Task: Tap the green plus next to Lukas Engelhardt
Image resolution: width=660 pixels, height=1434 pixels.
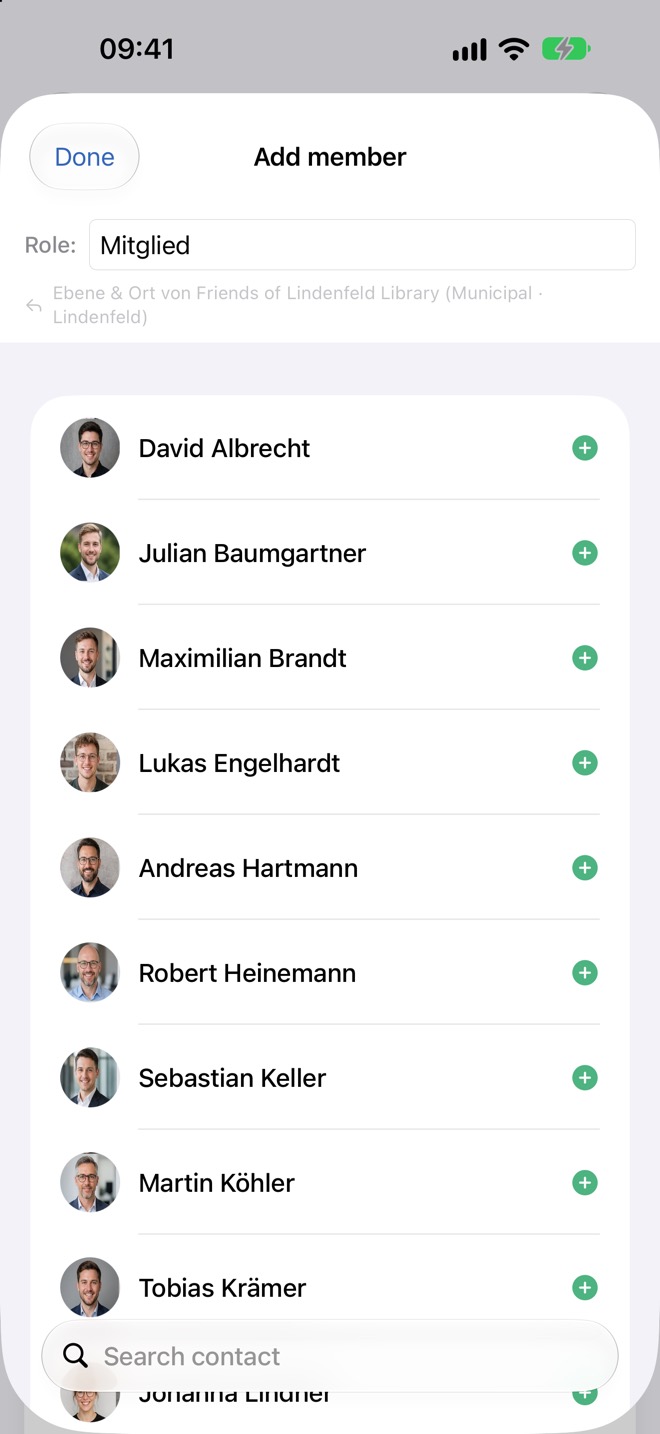Action: click(x=585, y=763)
